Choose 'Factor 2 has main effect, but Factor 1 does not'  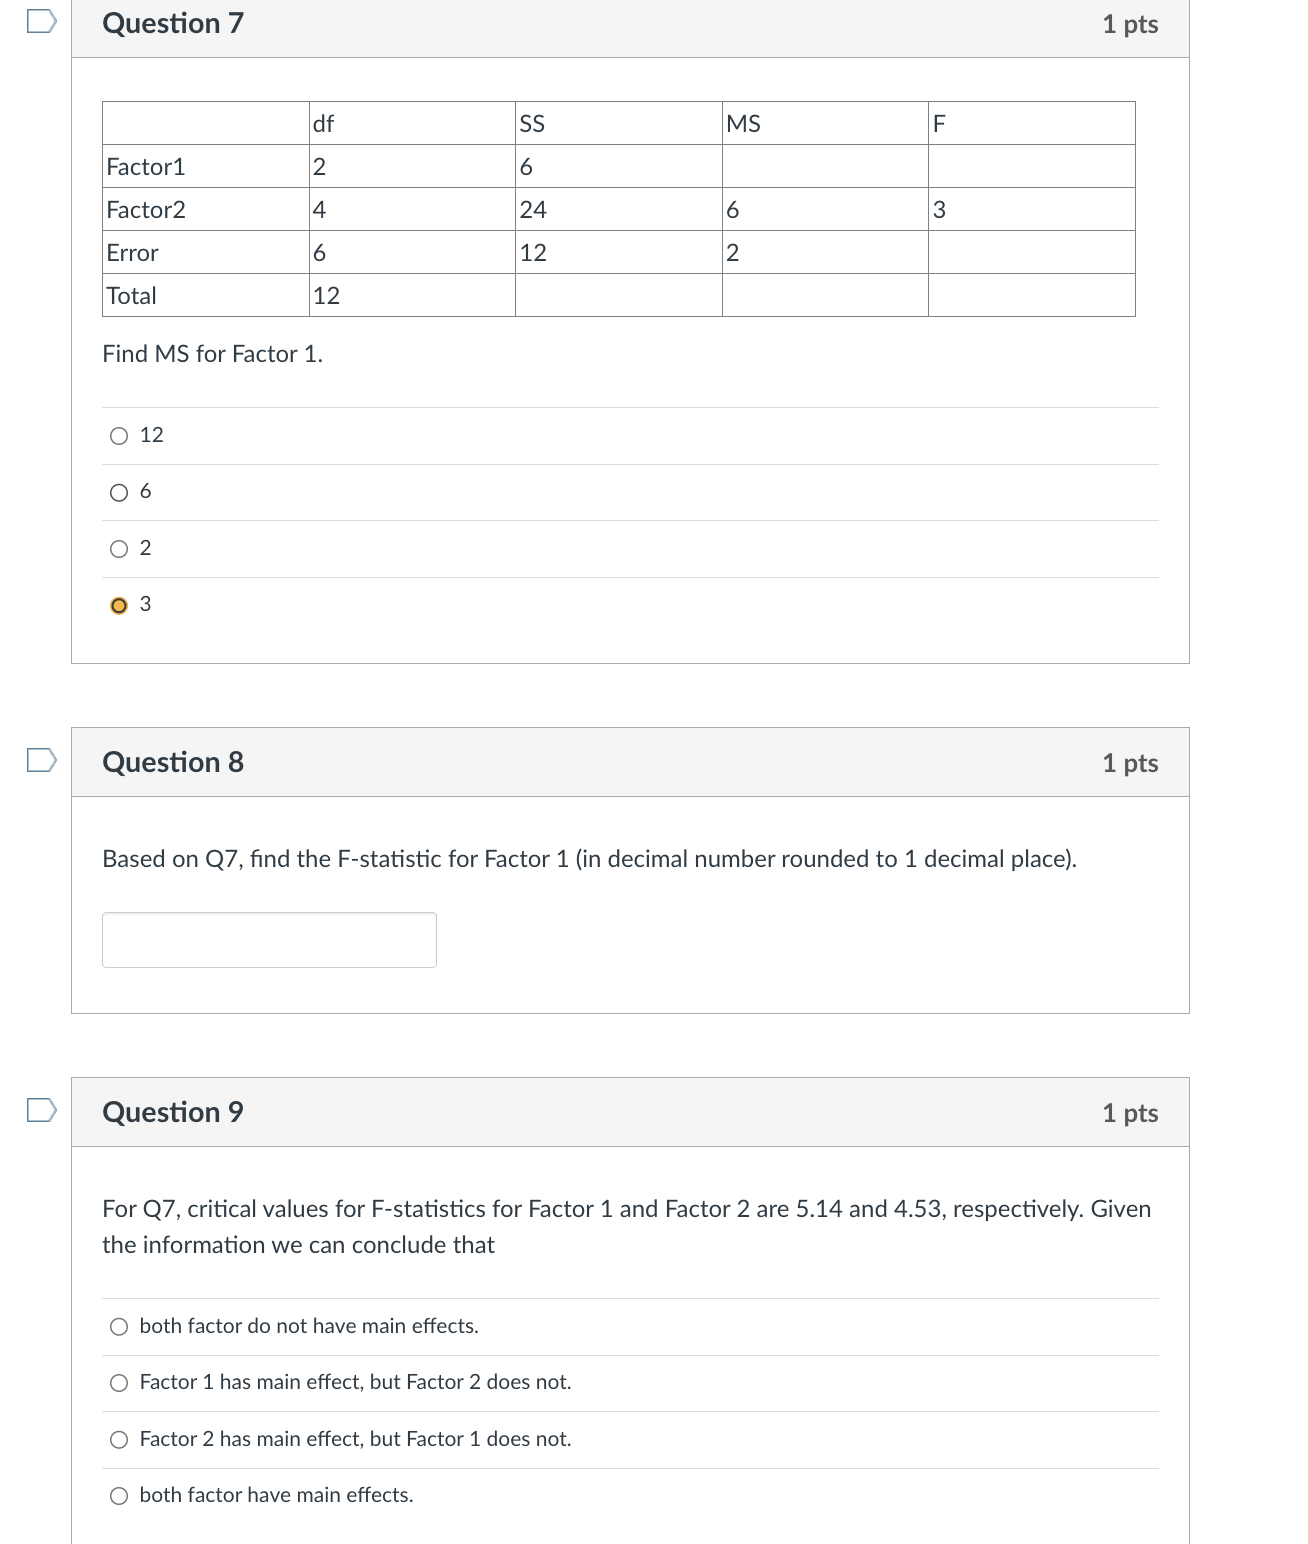tap(118, 1439)
